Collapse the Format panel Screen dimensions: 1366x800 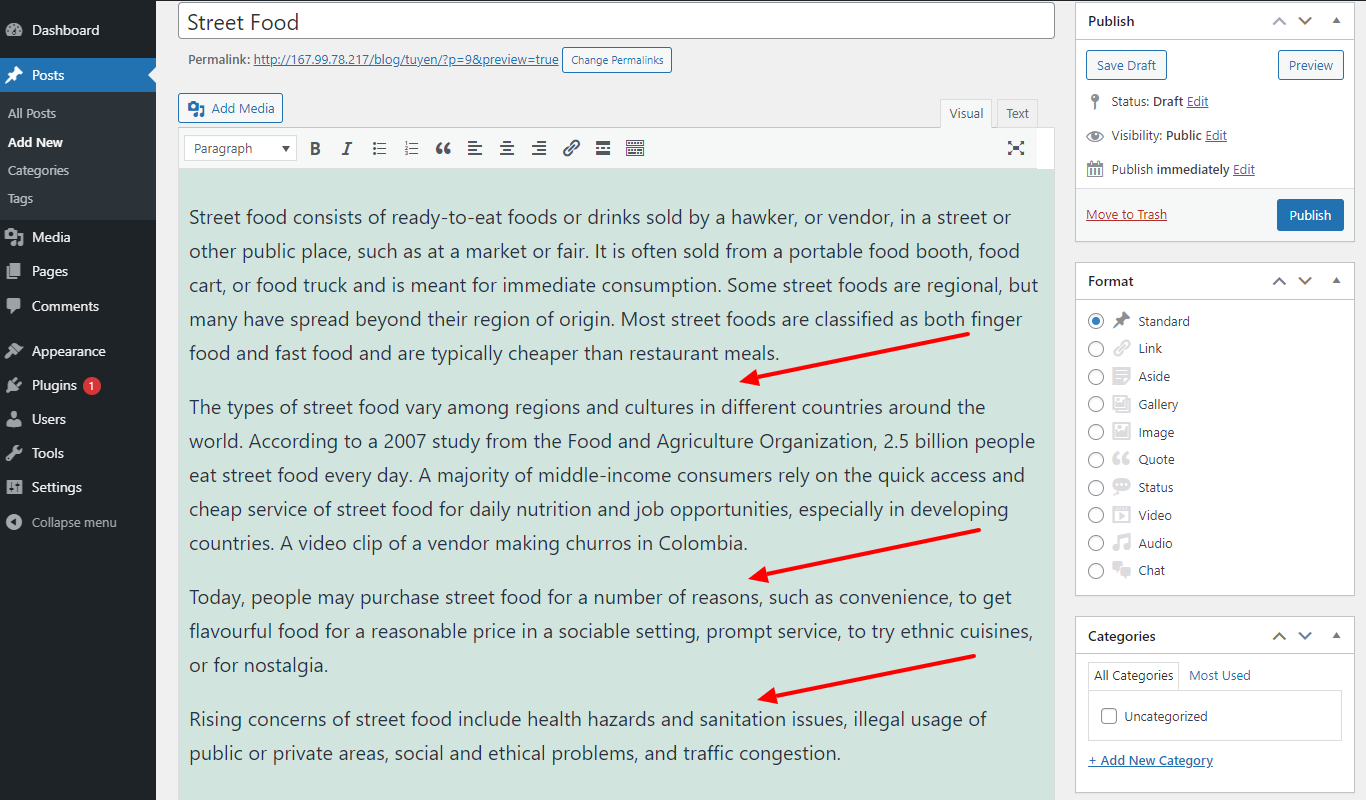[x=1337, y=281]
